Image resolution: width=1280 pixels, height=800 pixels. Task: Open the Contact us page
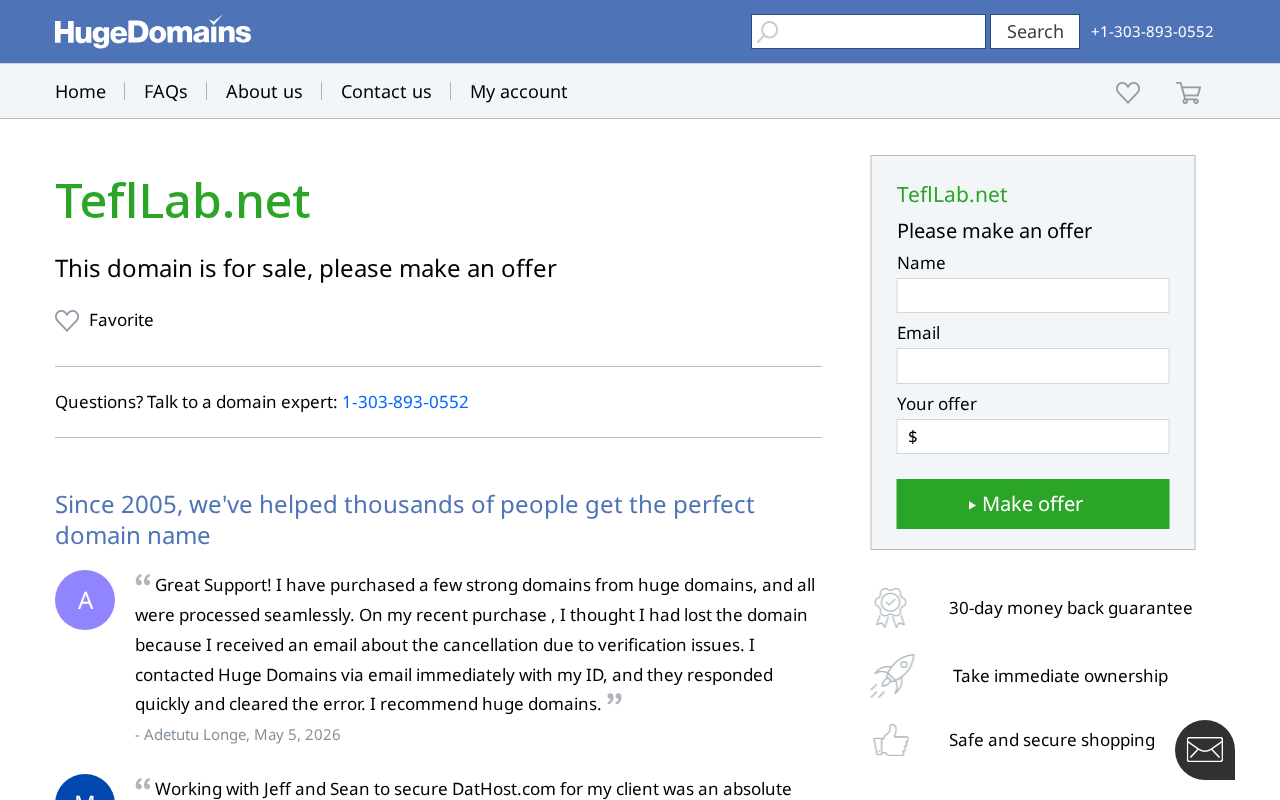(386, 91)
